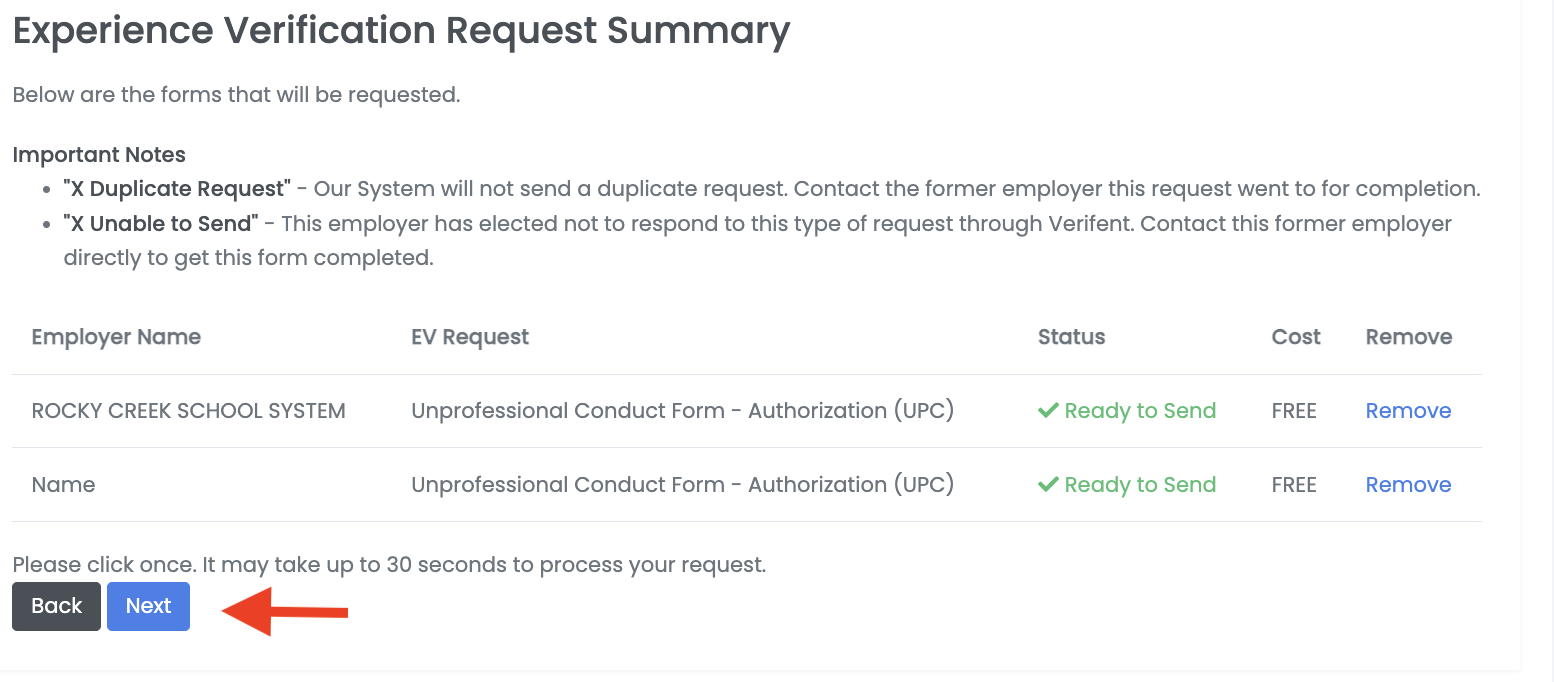Screen dimensions: 1554x682
Task: Click the green checkmark in the second row
Action: tap(1048, 484)
